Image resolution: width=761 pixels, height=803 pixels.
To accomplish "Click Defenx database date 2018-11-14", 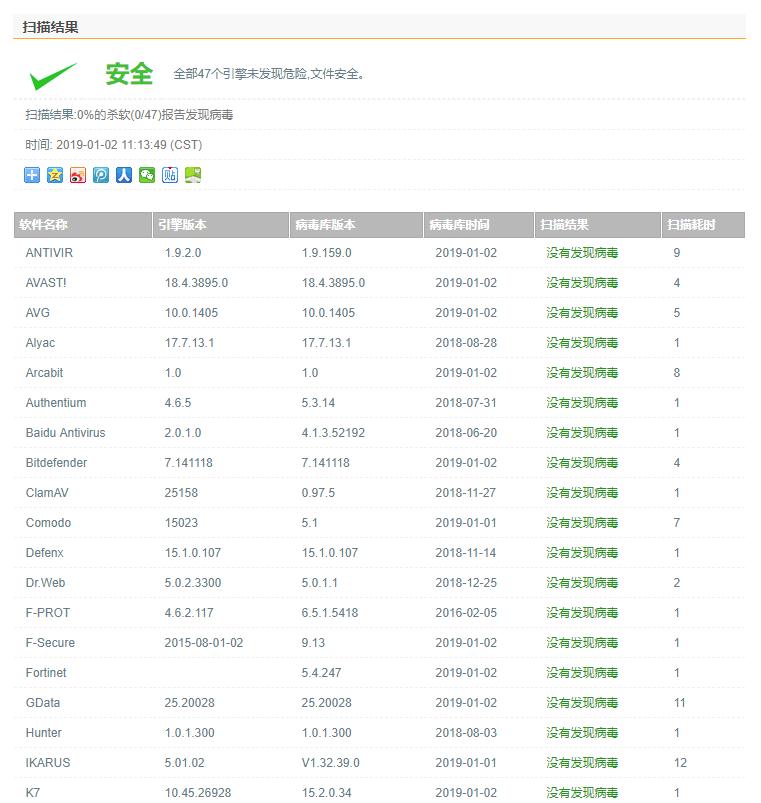I will 466,553.
